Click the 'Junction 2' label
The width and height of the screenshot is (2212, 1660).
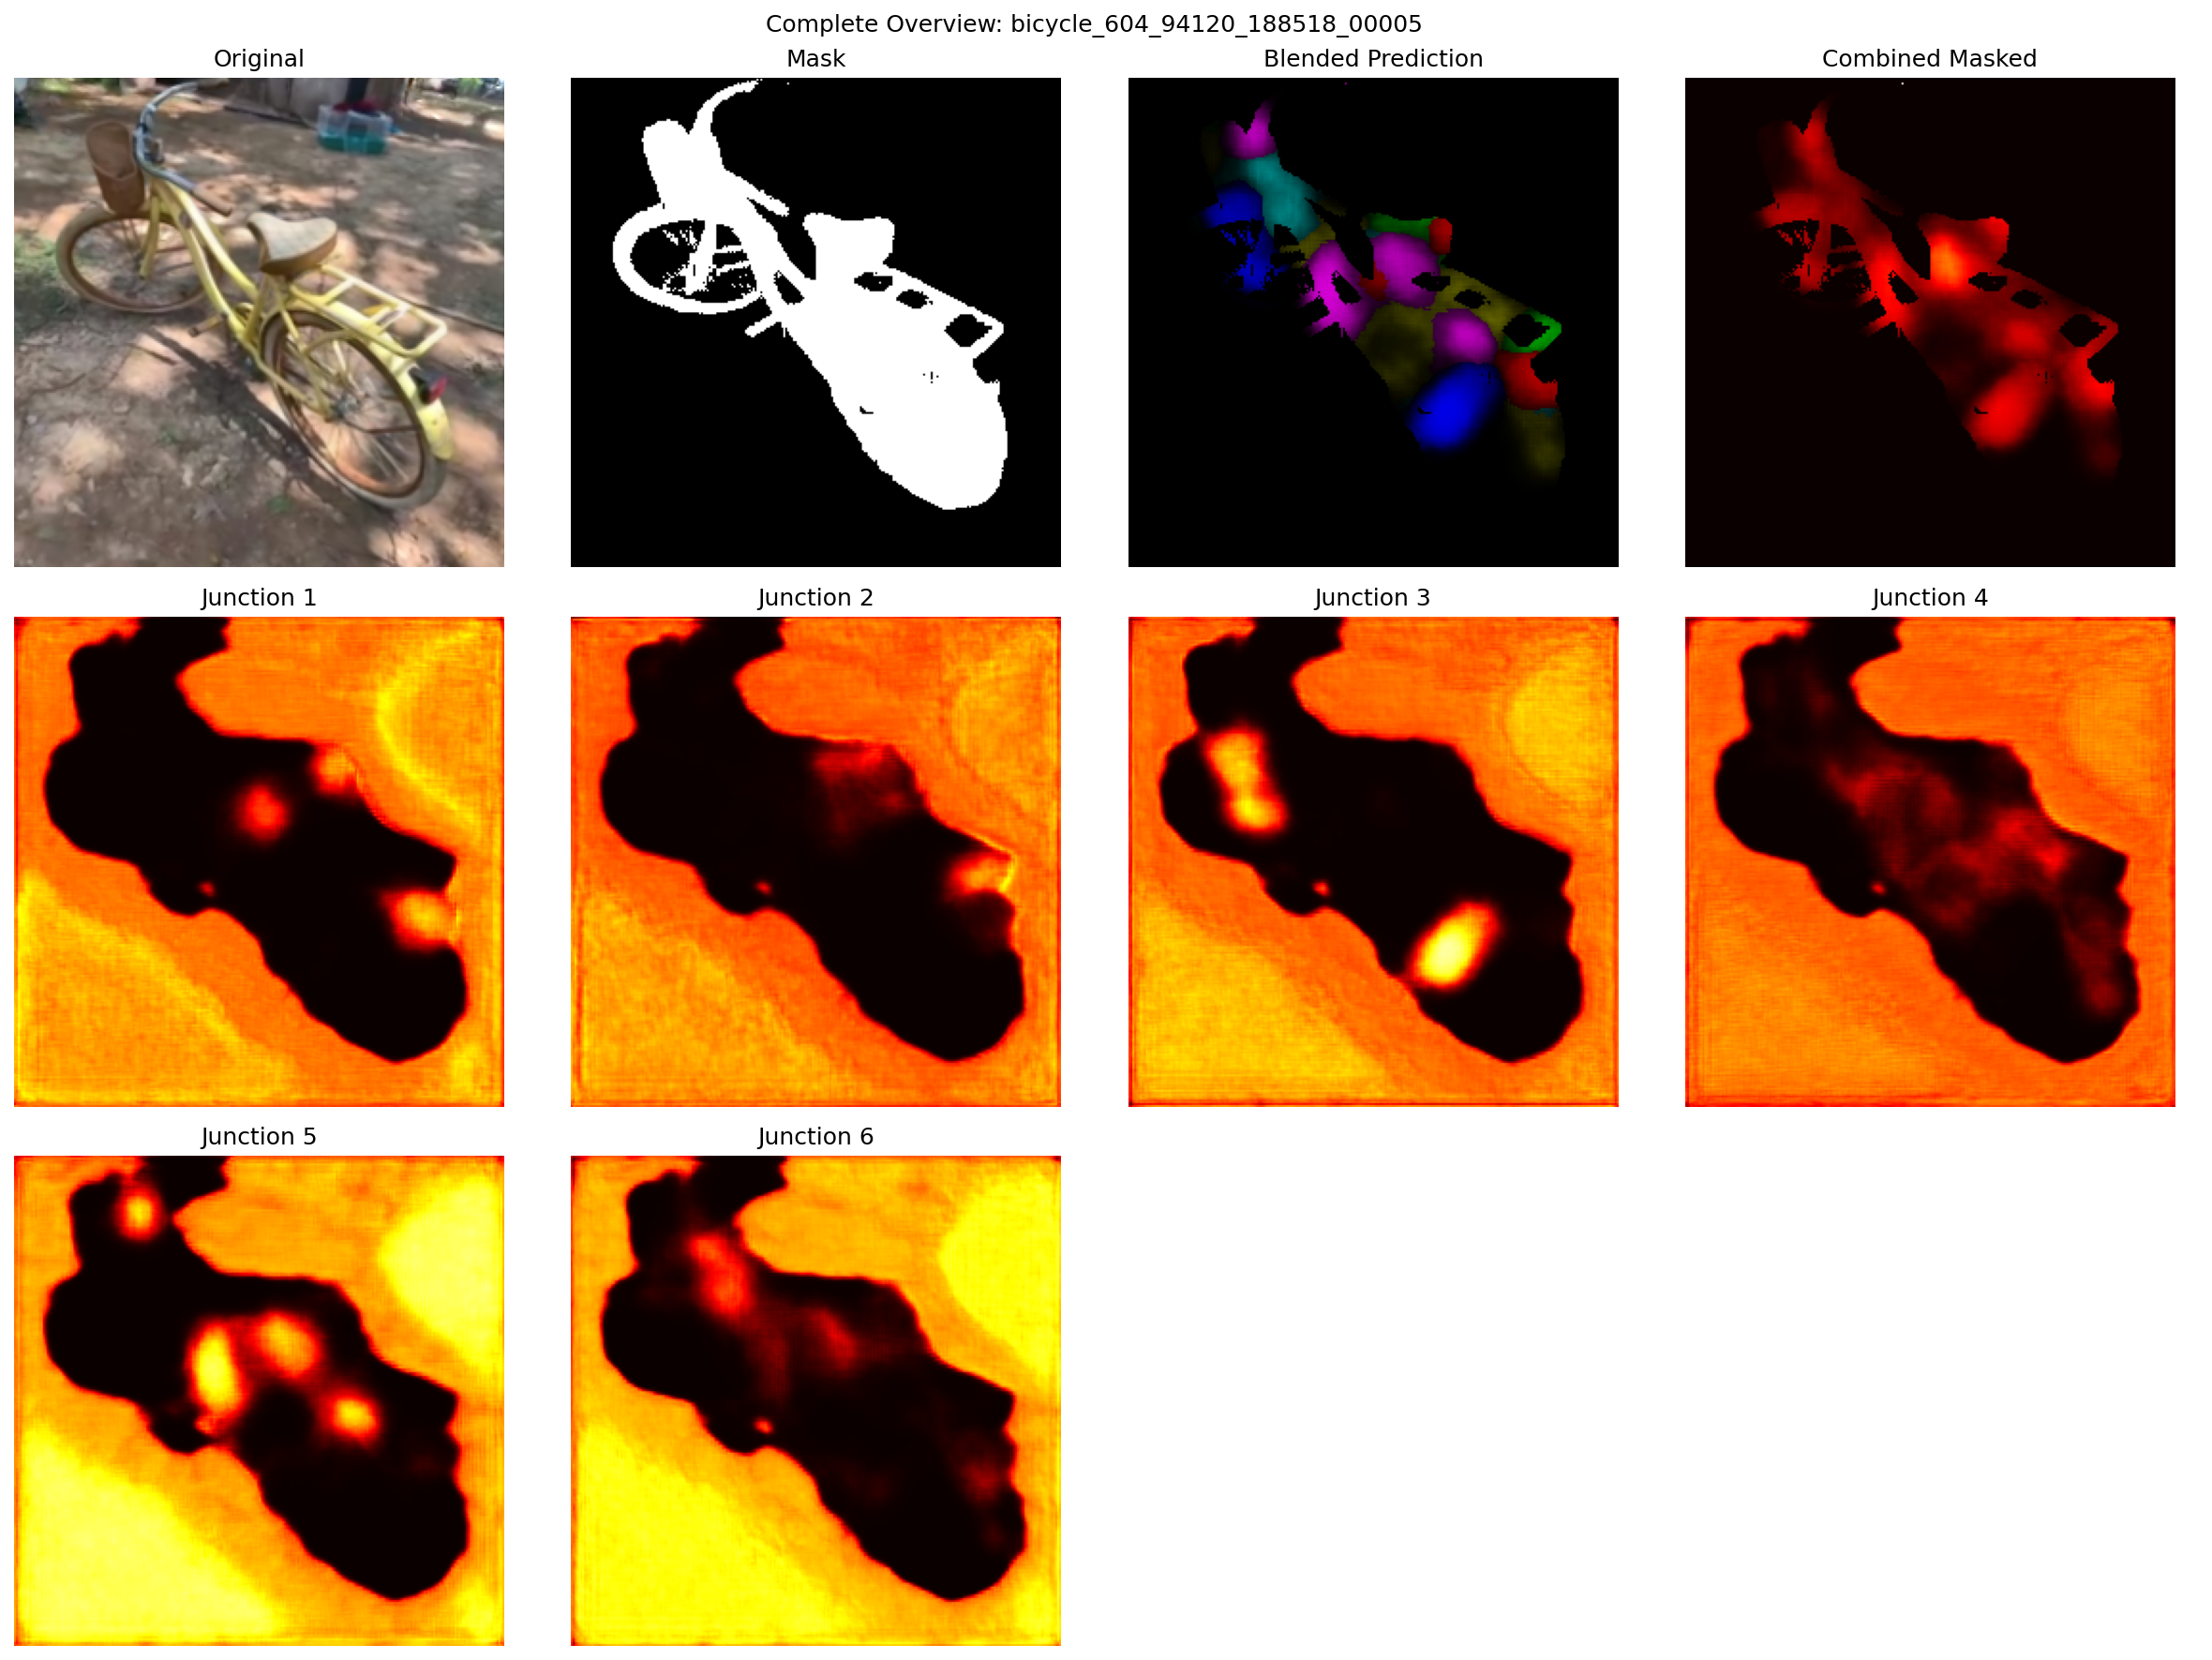[x=816, y=598]
